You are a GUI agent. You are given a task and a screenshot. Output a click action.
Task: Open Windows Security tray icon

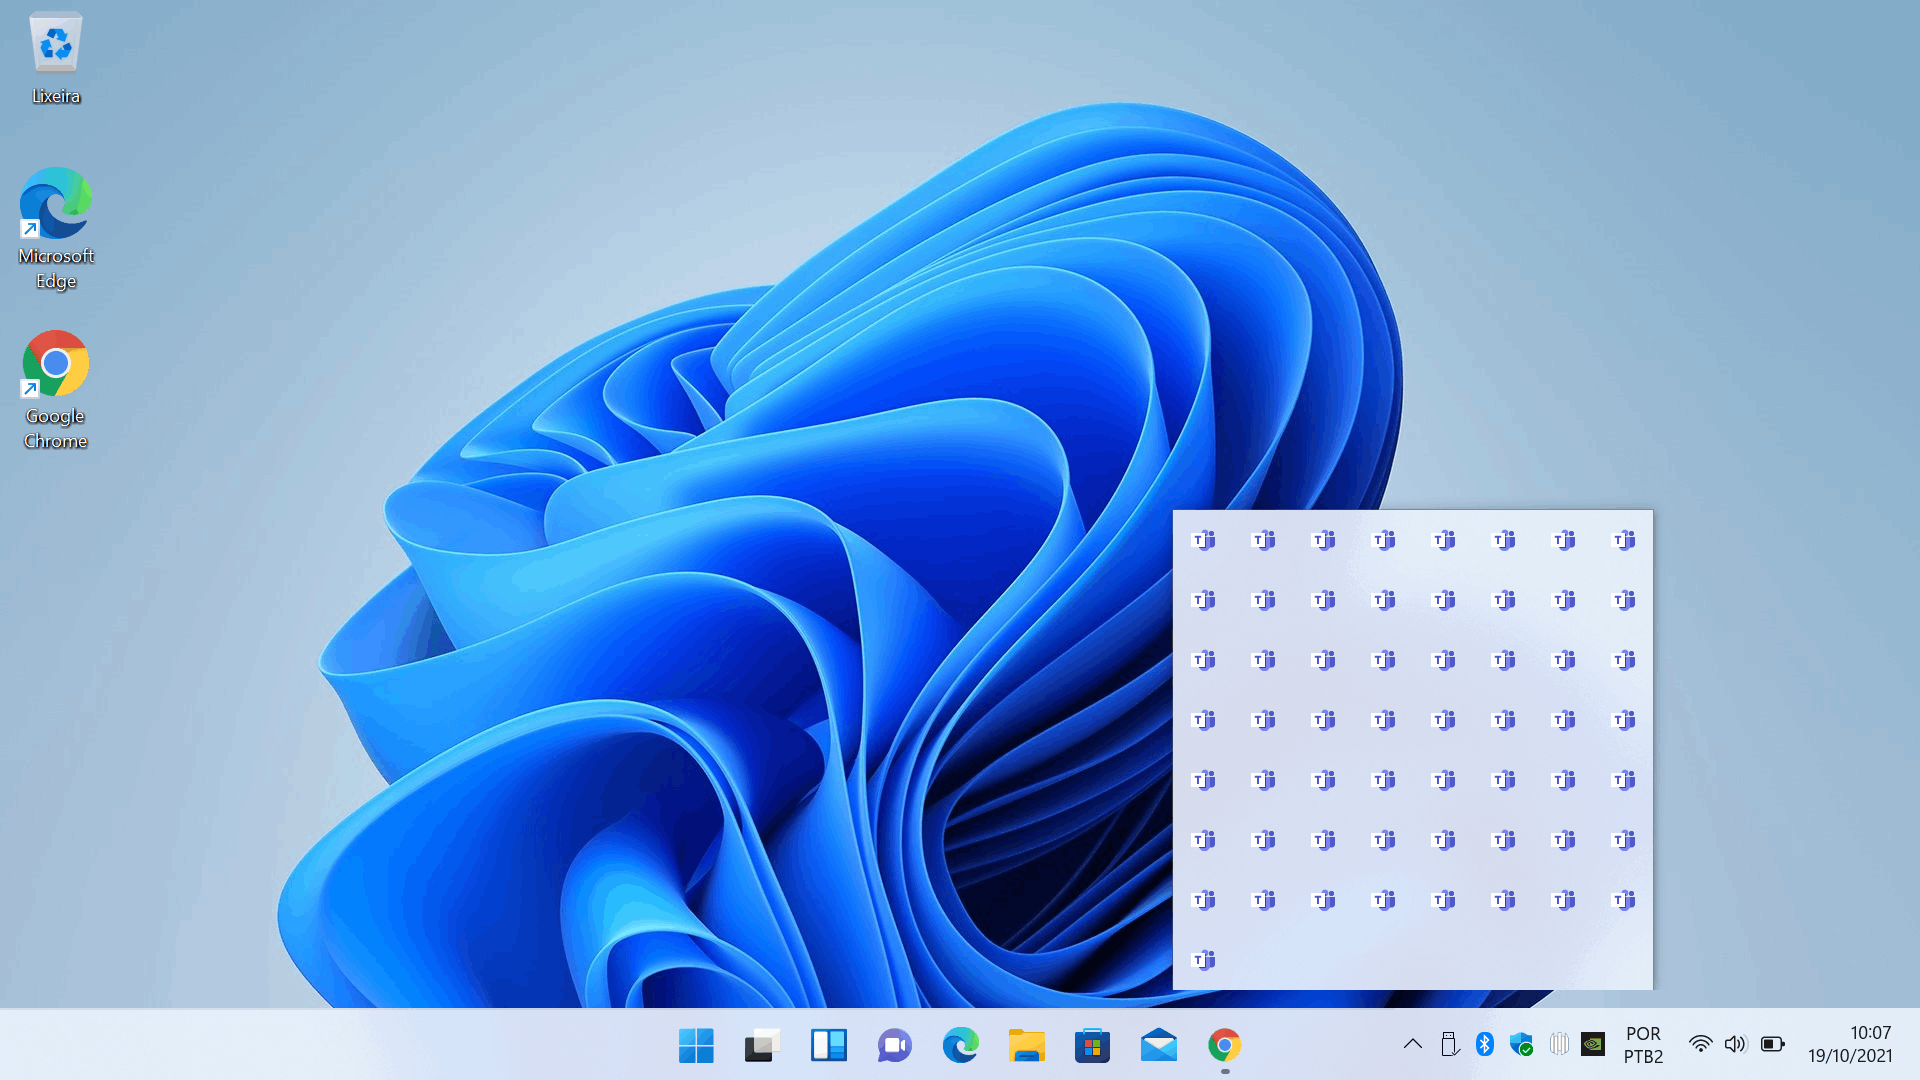[1521, 1044]
